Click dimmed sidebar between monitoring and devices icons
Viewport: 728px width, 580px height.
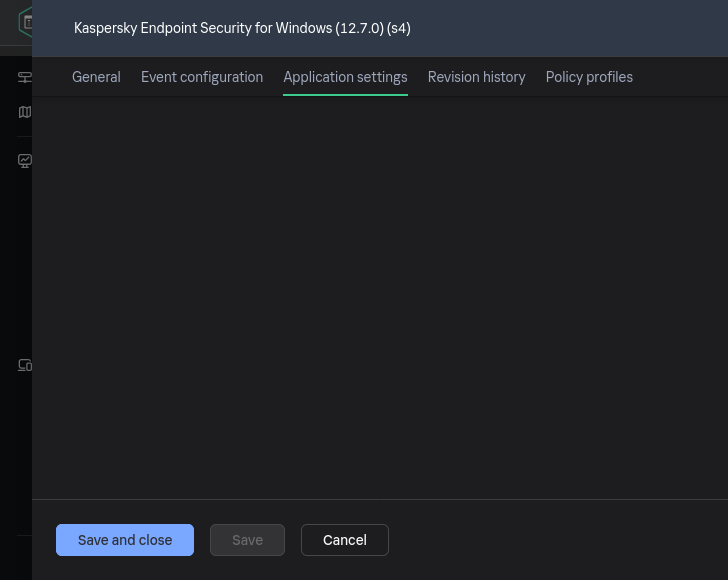coord(15,262)
